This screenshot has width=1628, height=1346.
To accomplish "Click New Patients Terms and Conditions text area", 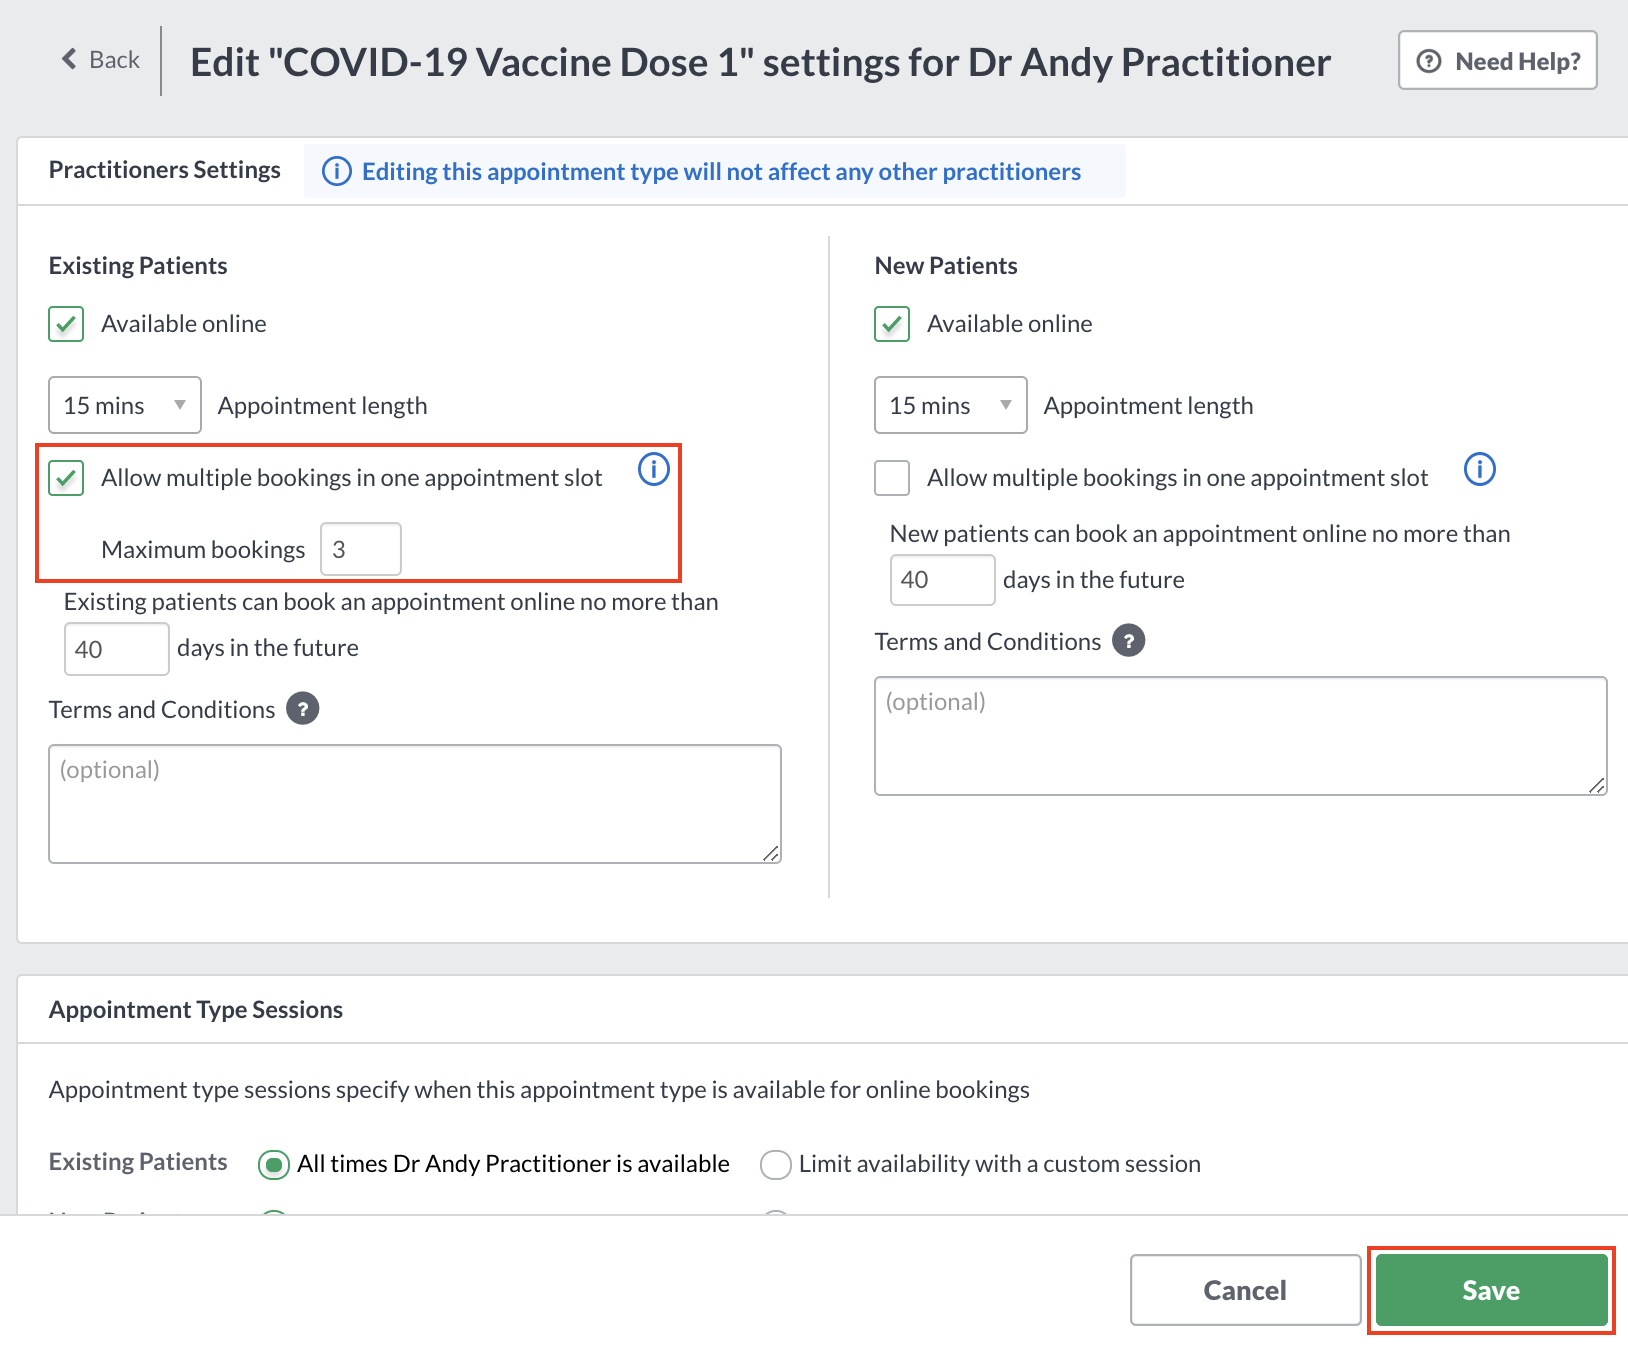I will tap(1241, 736).
